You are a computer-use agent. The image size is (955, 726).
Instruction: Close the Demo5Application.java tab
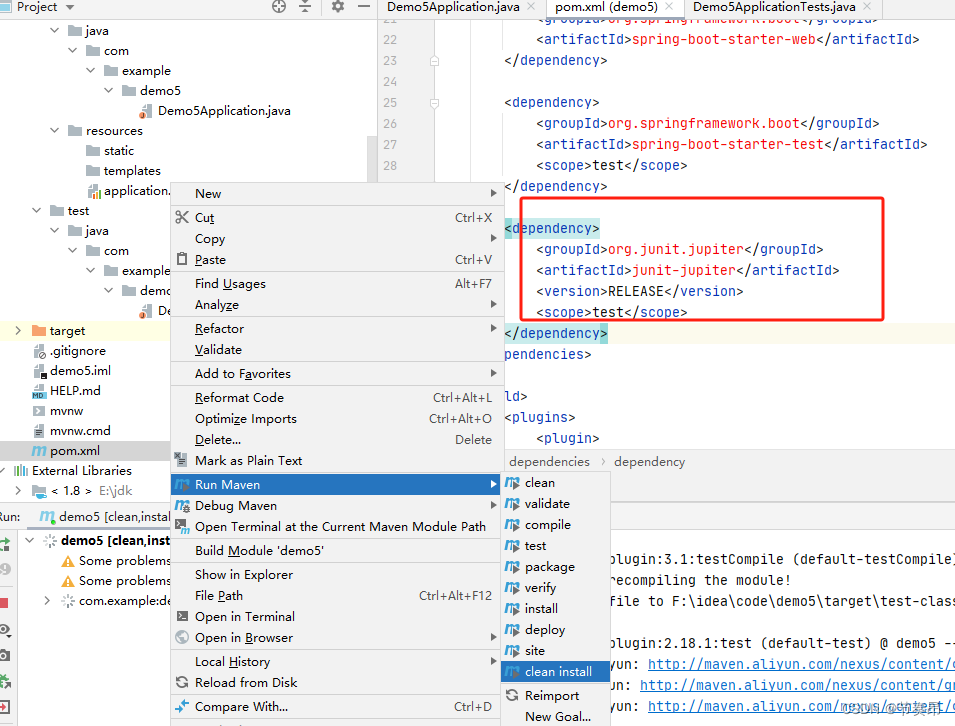(531, 7)
